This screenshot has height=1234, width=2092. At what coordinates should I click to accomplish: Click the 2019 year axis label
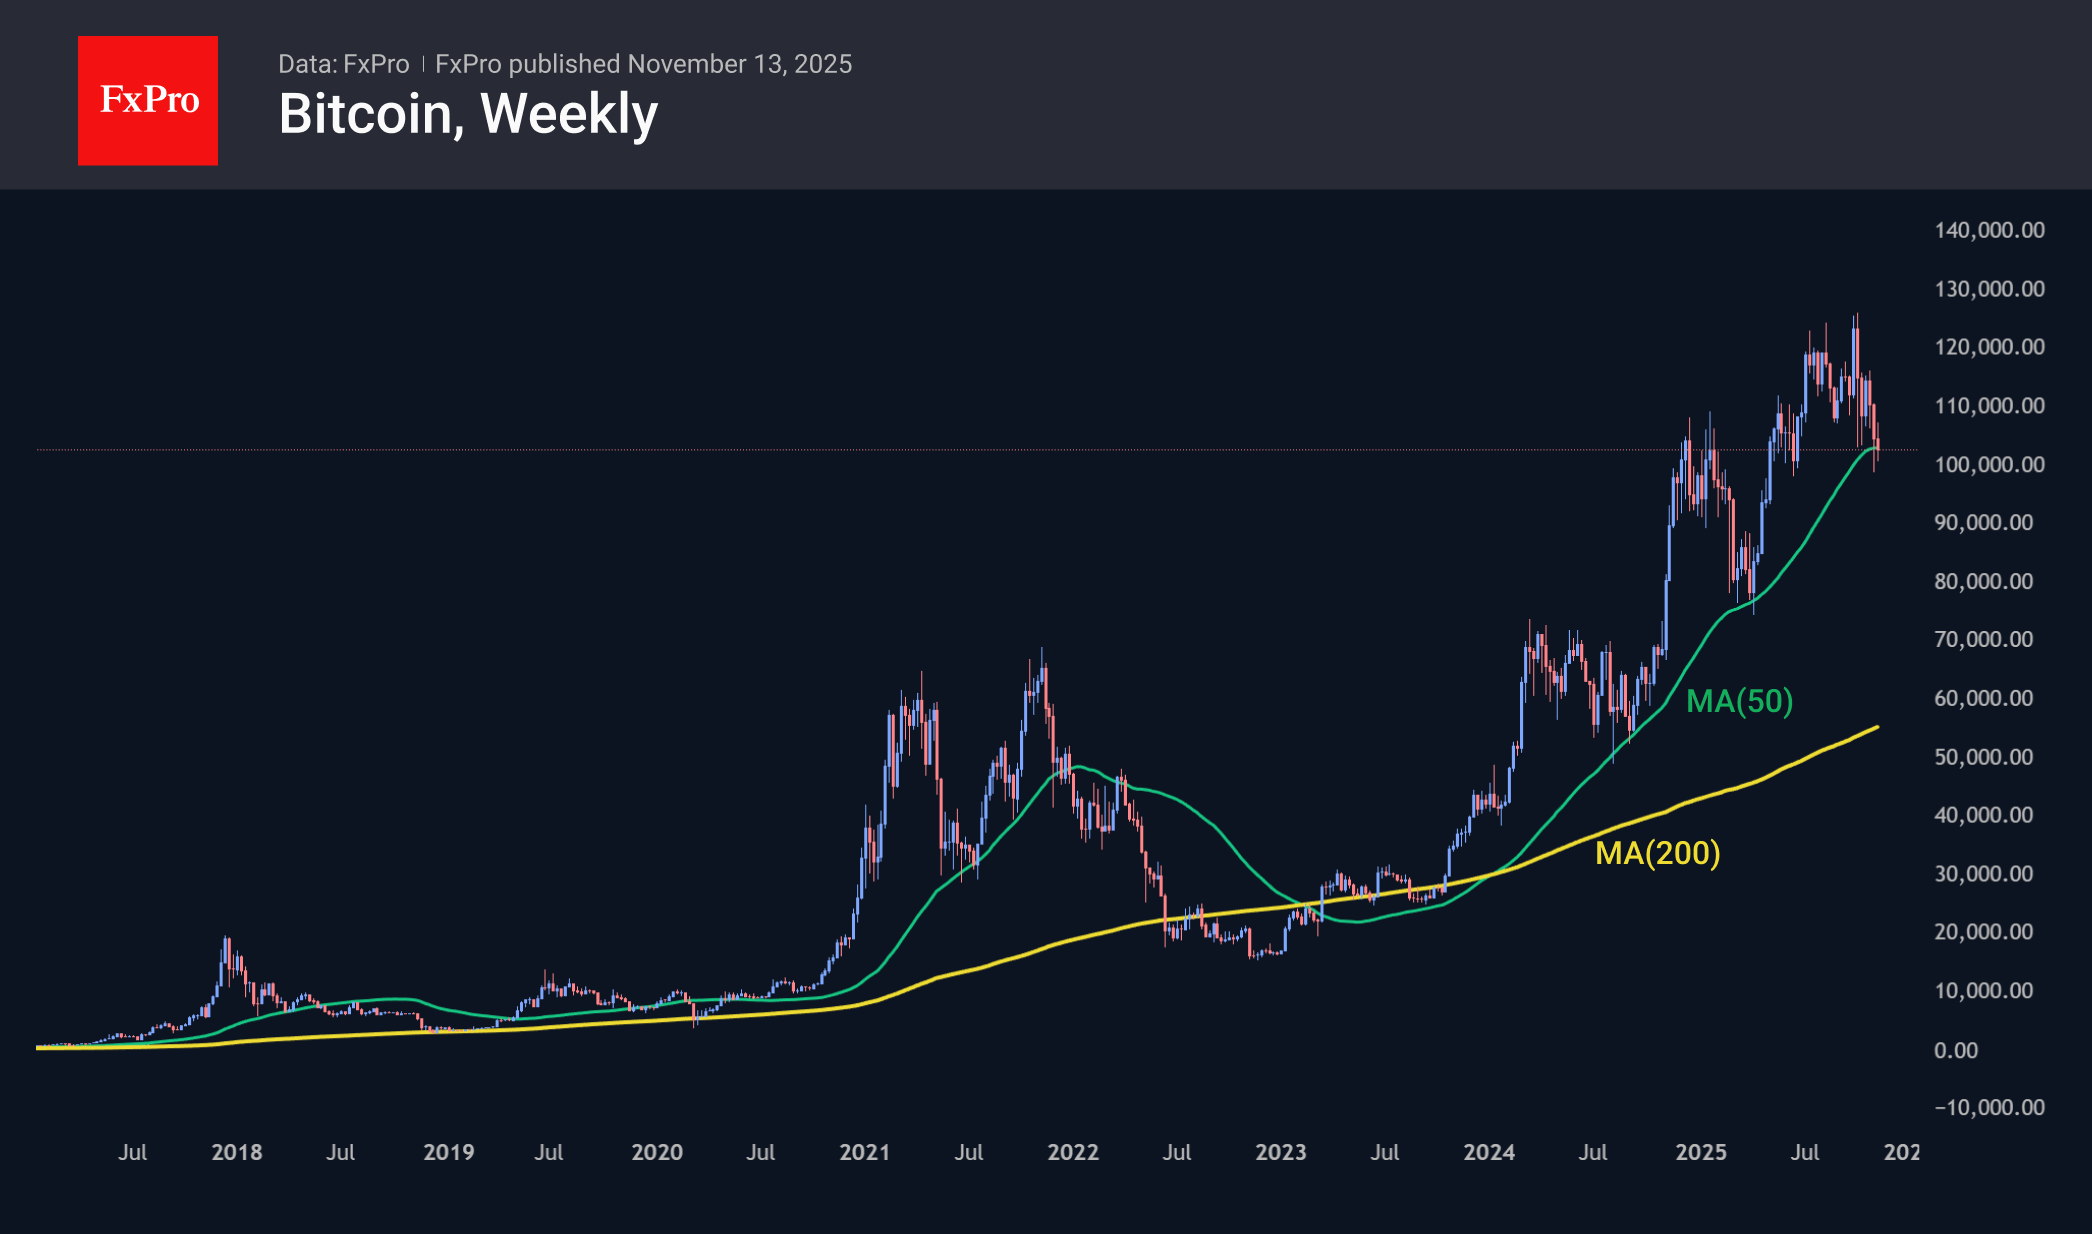pyautogui.click(x=449, y=1152)
